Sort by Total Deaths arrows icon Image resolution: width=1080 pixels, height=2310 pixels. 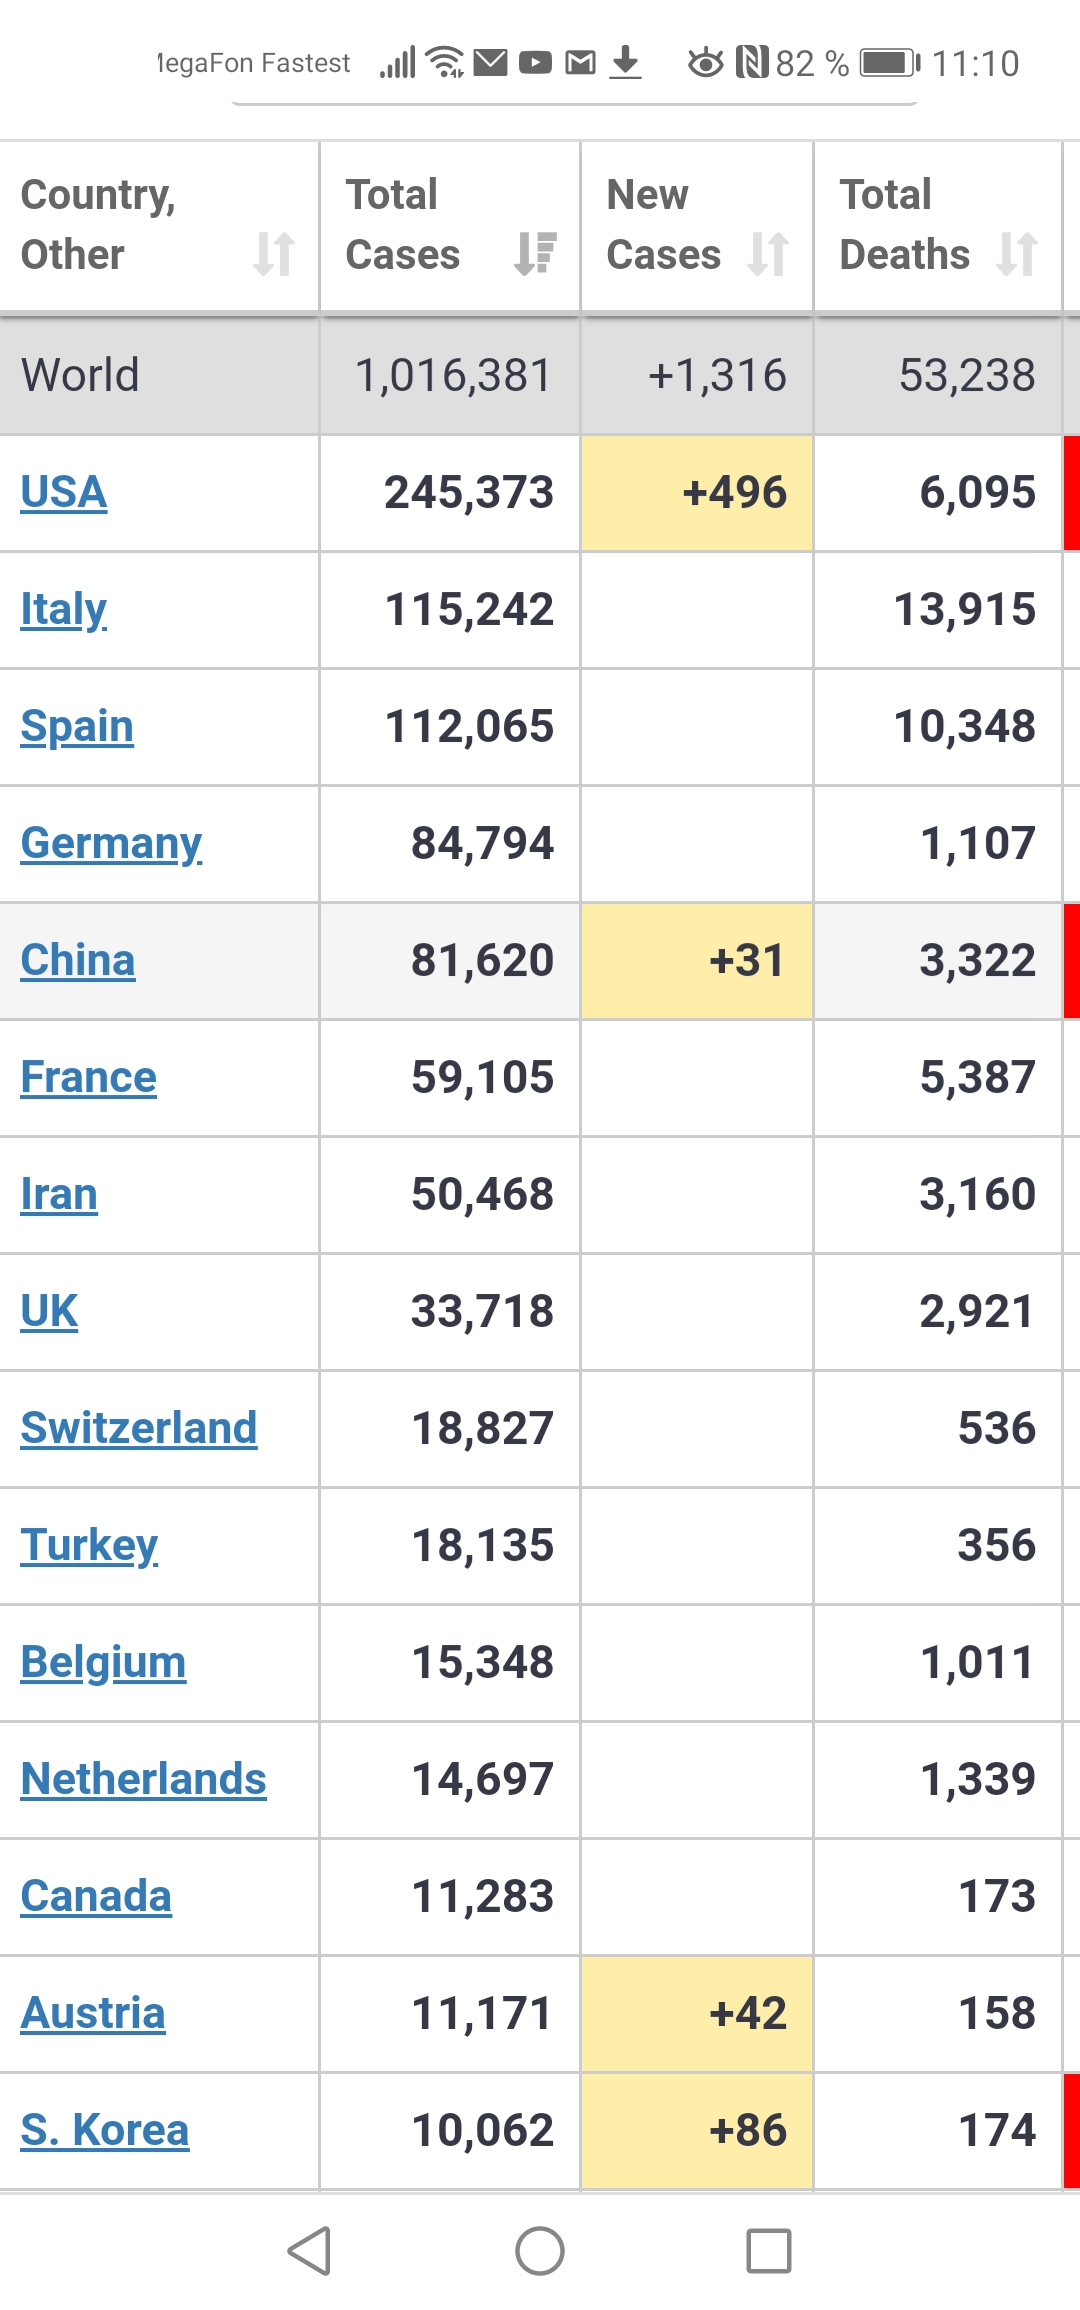[1017, 254]
